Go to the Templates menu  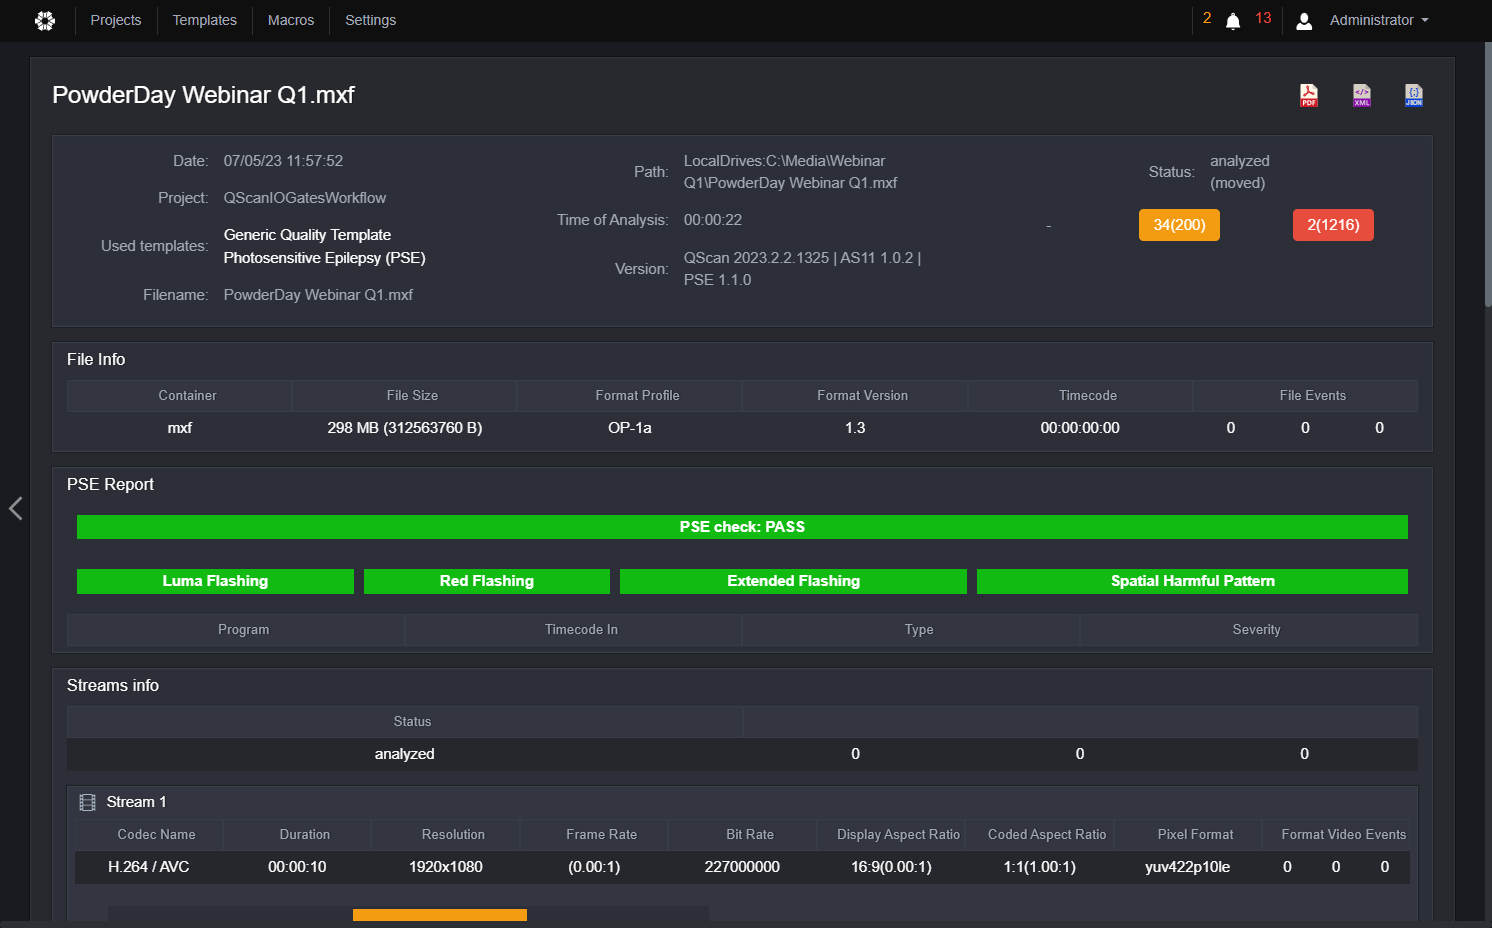coord(205,20)
